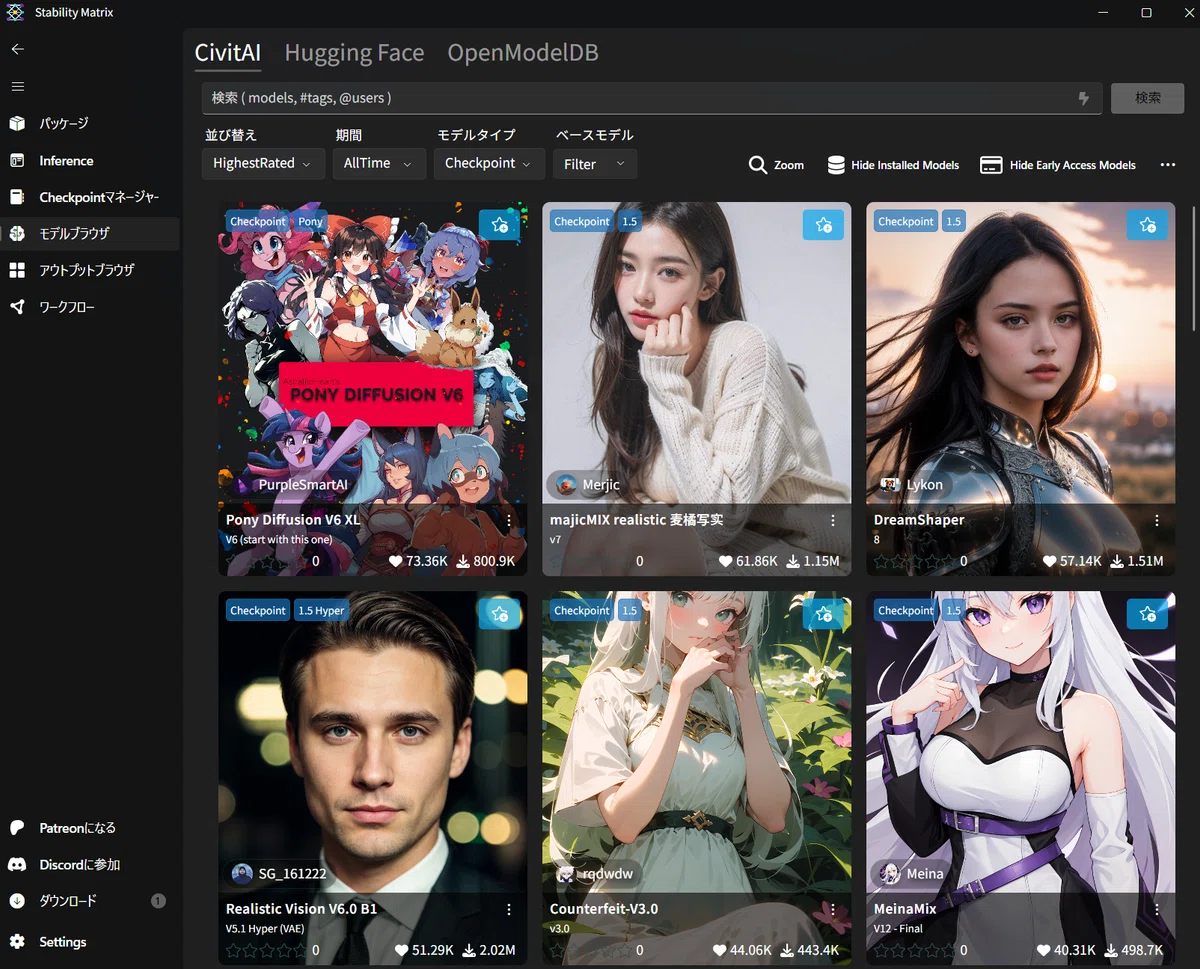
Task: Toggle Hide Installed Models
Action: 893,165
